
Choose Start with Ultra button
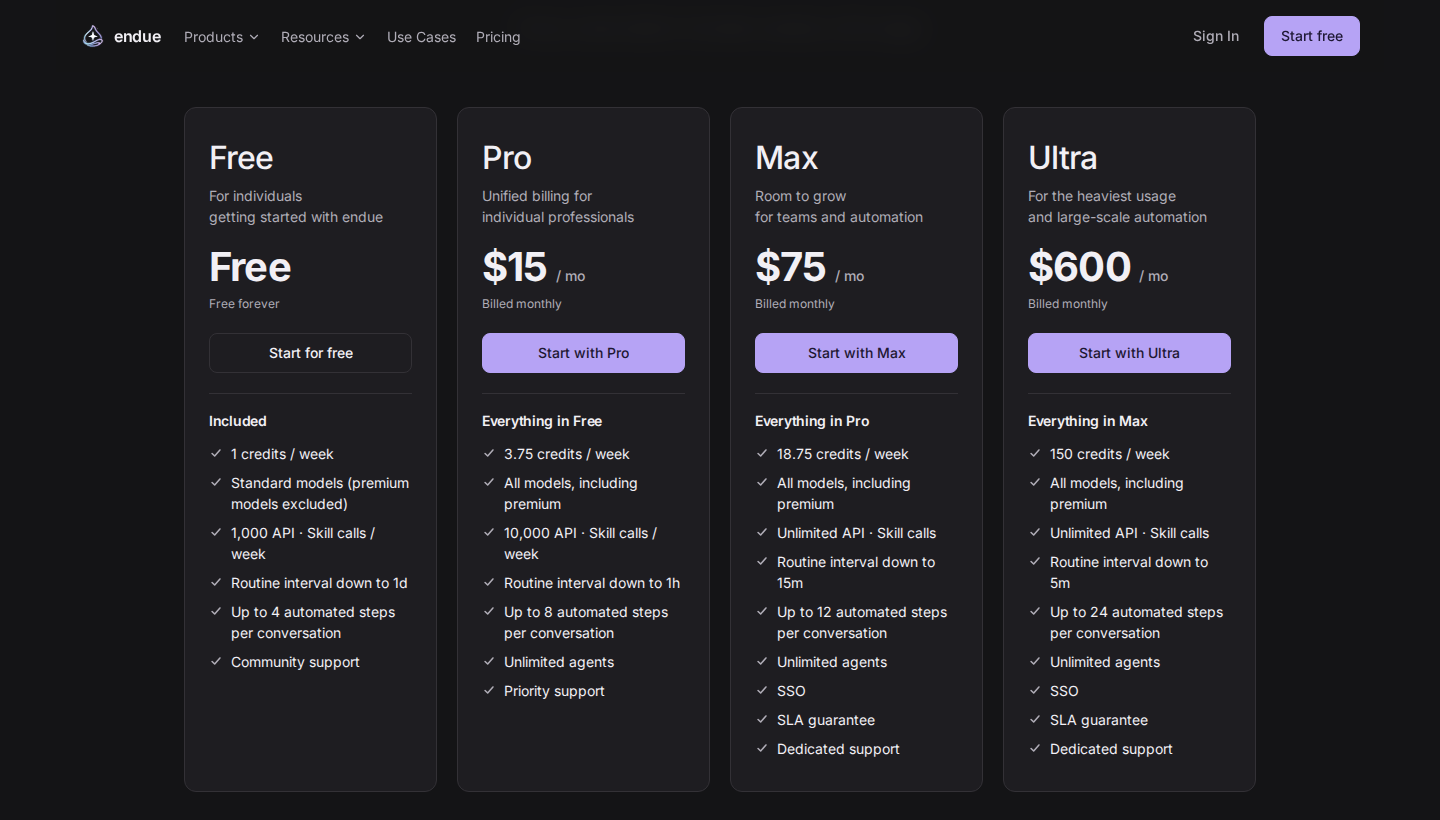pyautogui.click(x=1129, y=353)
